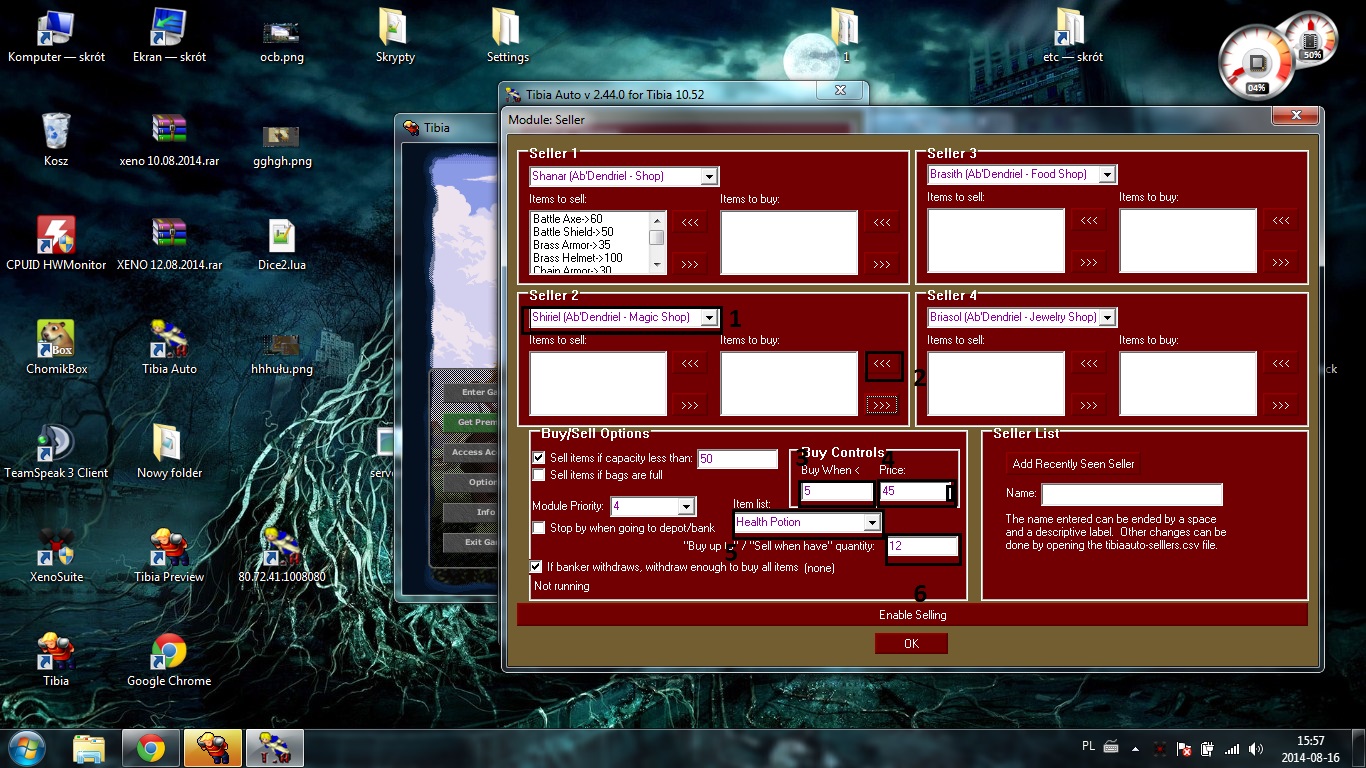
Task: Click Seller 2 items-to-buy >>> button
Action: (x=882, y=405)
